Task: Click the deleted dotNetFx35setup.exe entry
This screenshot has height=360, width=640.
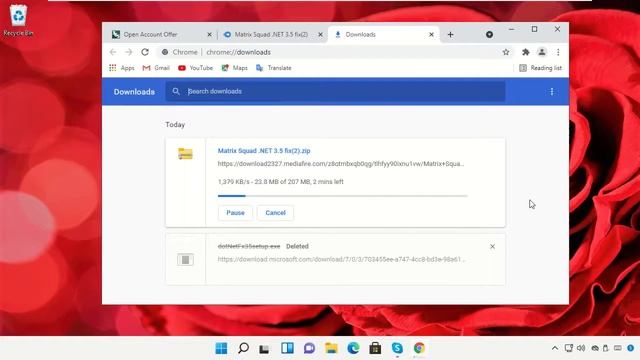Action: (249, 246)
